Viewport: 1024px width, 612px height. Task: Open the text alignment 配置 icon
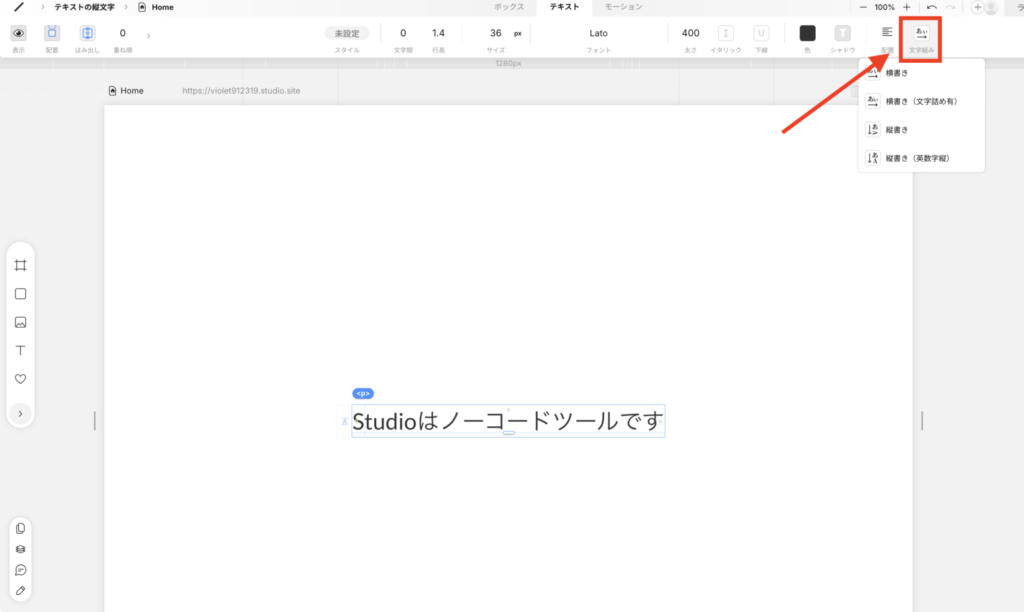887,32
